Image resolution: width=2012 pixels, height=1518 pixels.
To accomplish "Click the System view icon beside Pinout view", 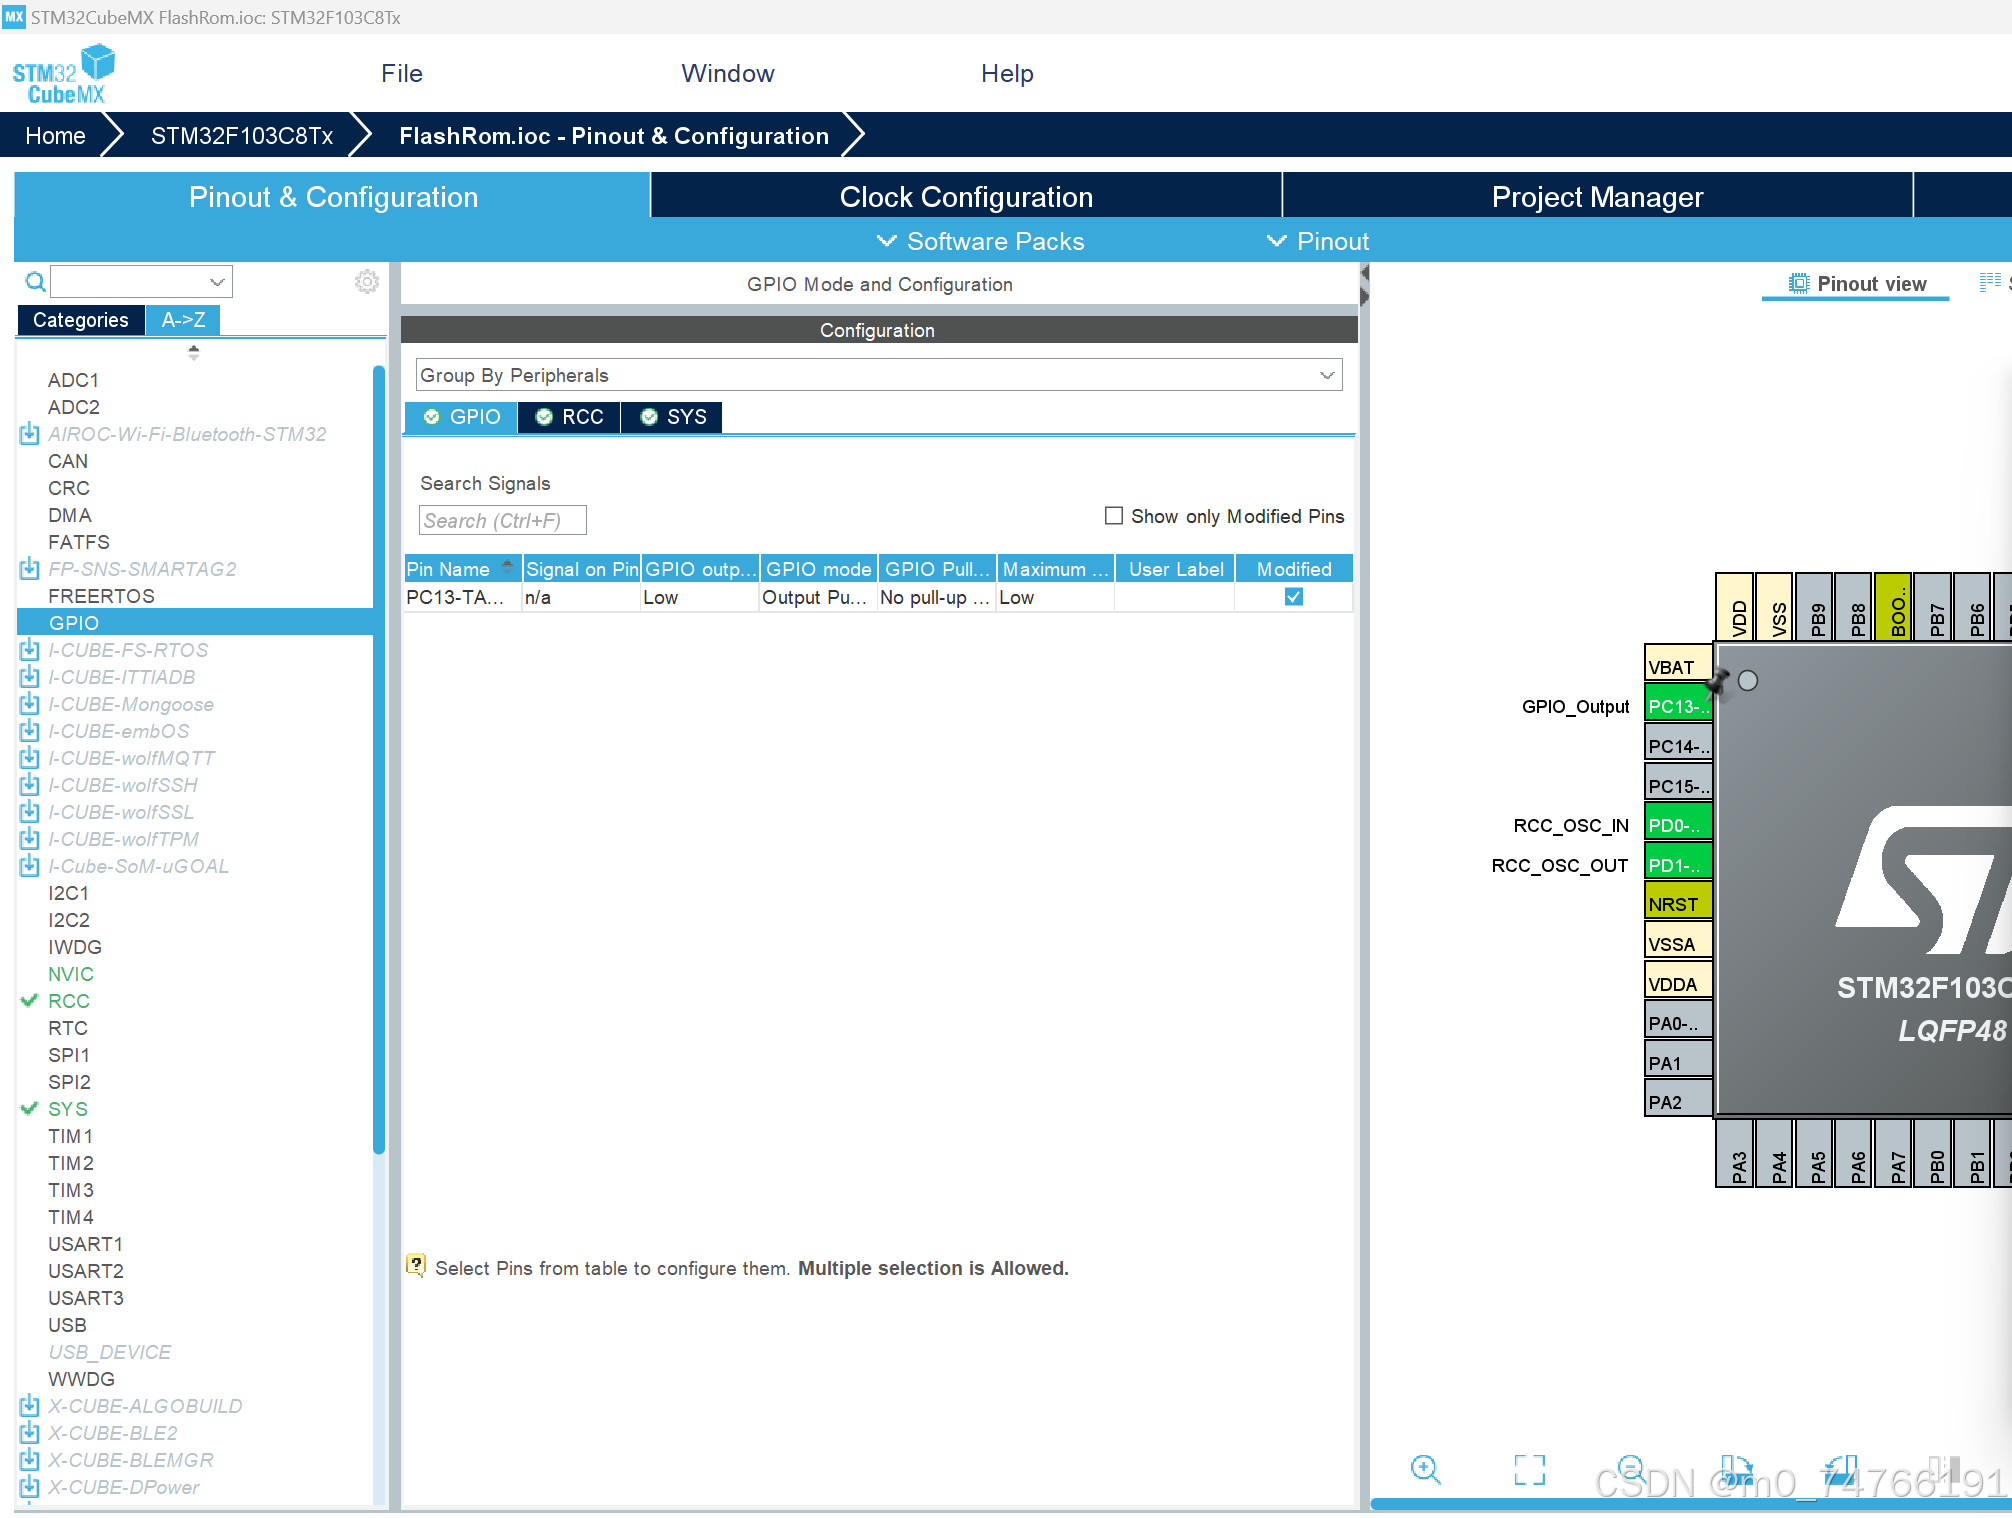I will click(x=1990, y=283).
